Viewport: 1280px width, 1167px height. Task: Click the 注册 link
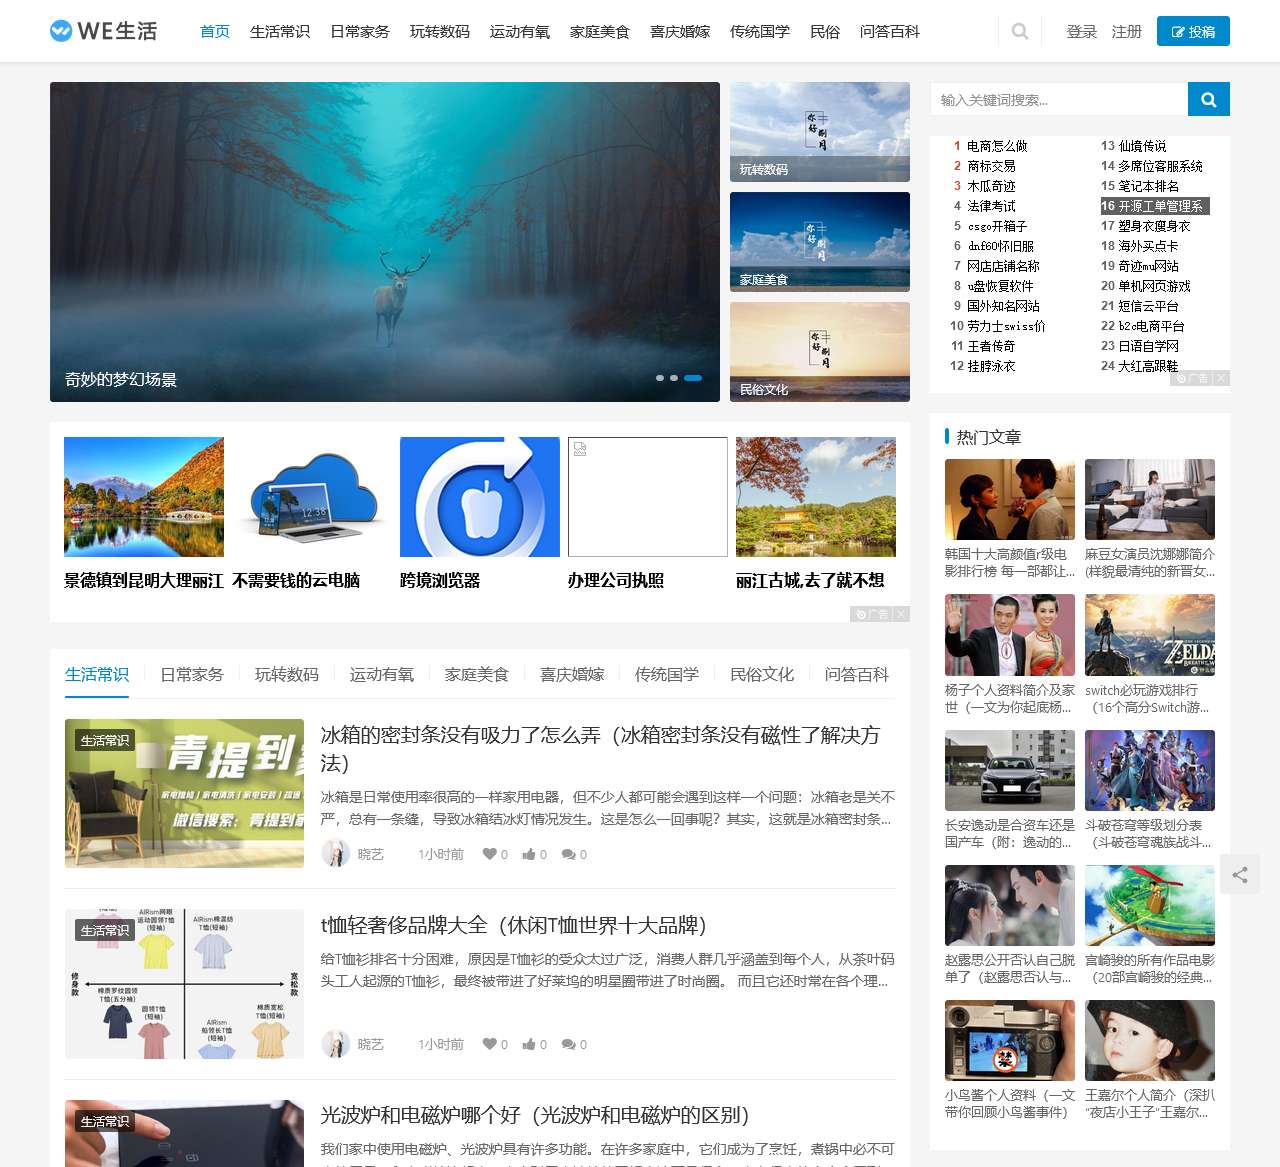pos(1127,31)
